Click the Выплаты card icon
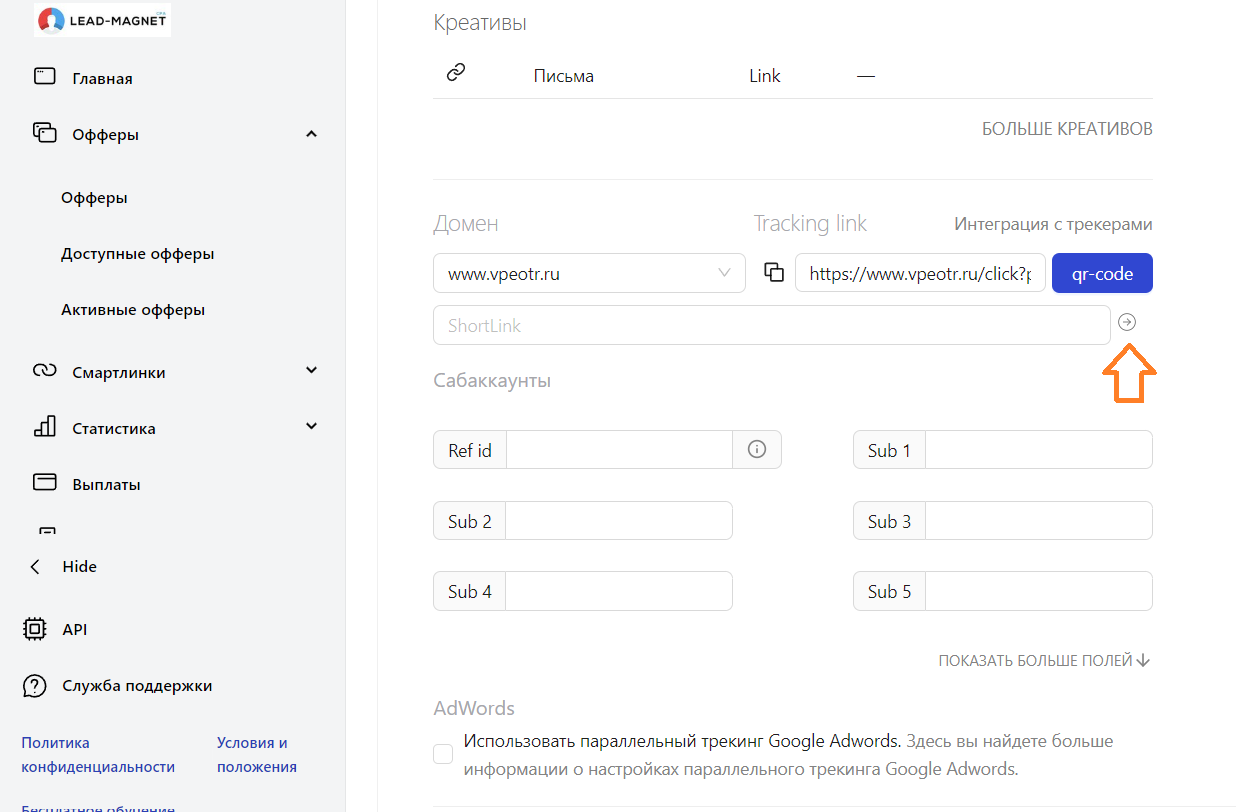 click(x=44, y=483)
